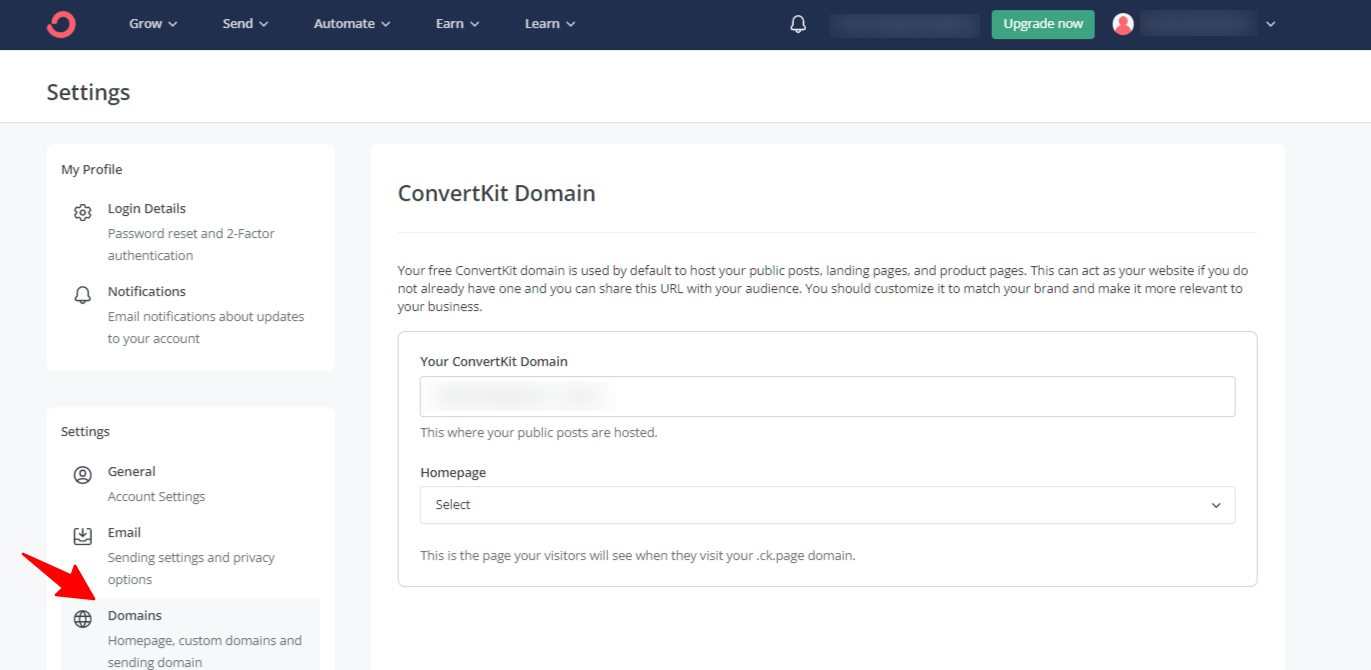Select Email sending settings

pyautogui.click(x=124, y=532)
